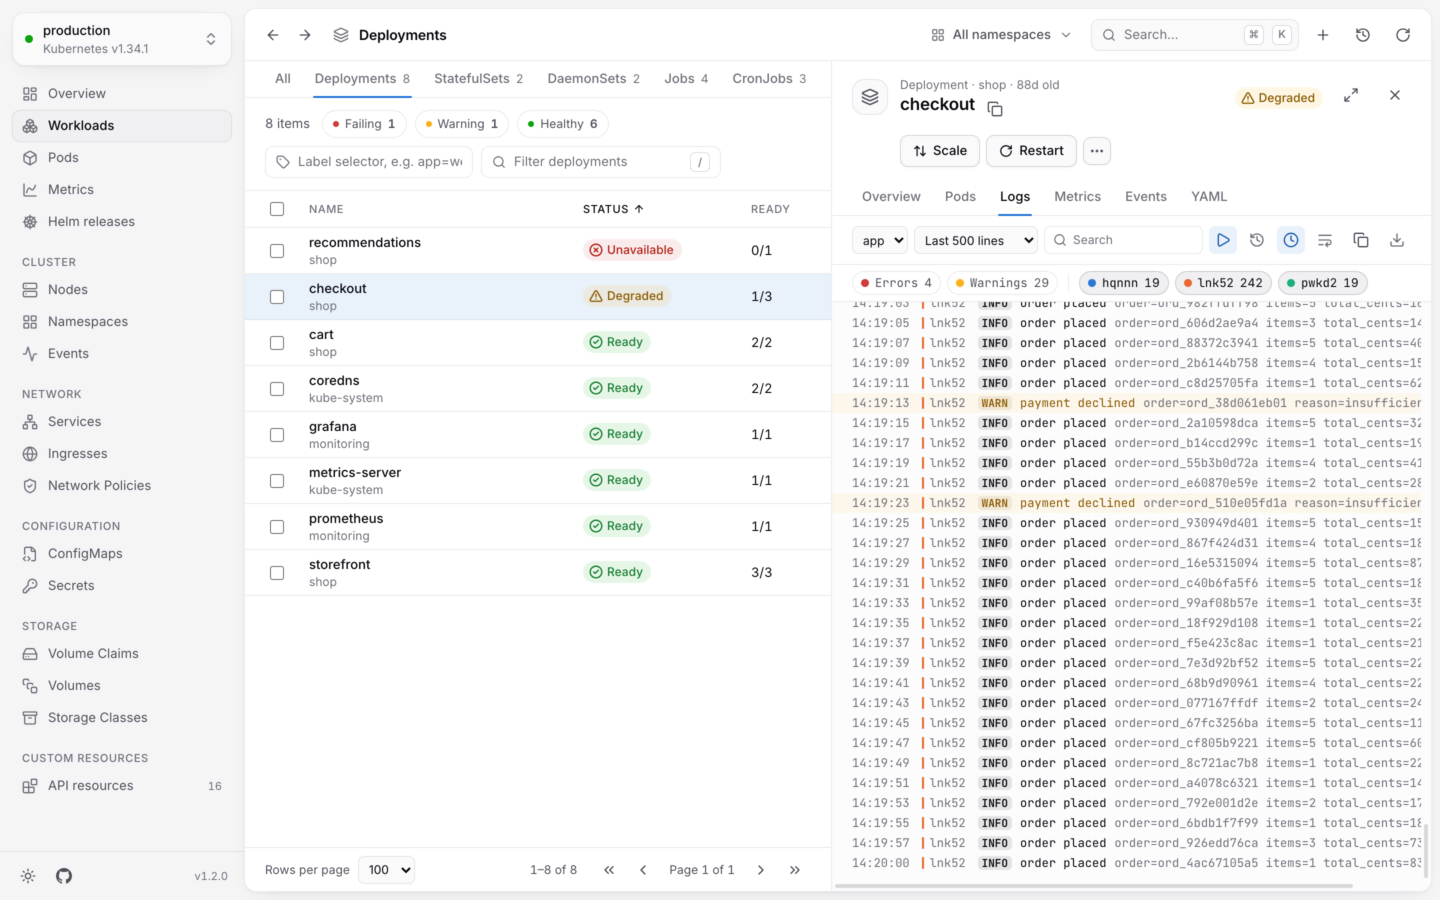The image size is (1440, 900).
Task: Switch to the StatefulSets tab
Action: pos(478,79)
